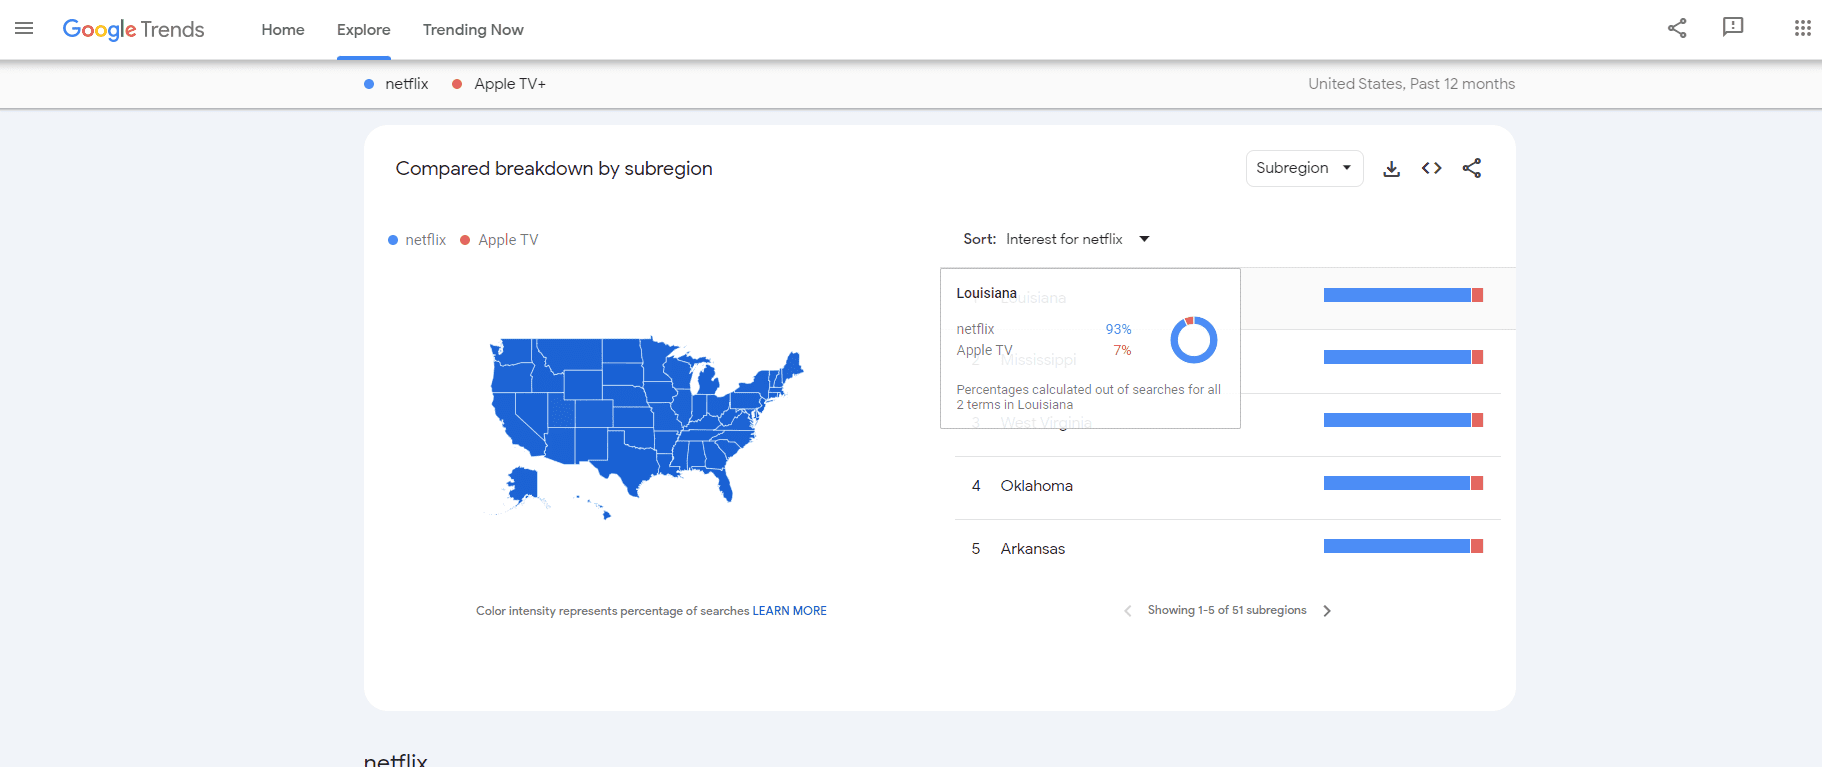Click the United States map

click(x=645, y=428)
